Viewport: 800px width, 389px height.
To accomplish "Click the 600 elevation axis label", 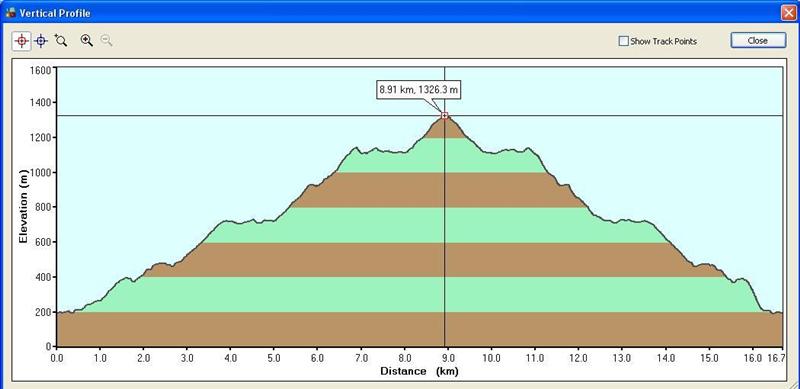I will click(x=44, y=242).
